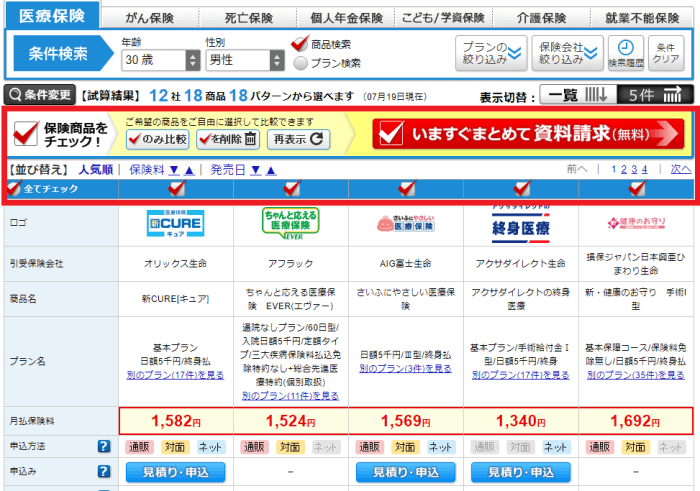The width and height of the screenshot is (700, 491).
Task: Open the 就業不能保険 tab
Action: [x=642, y=18]
